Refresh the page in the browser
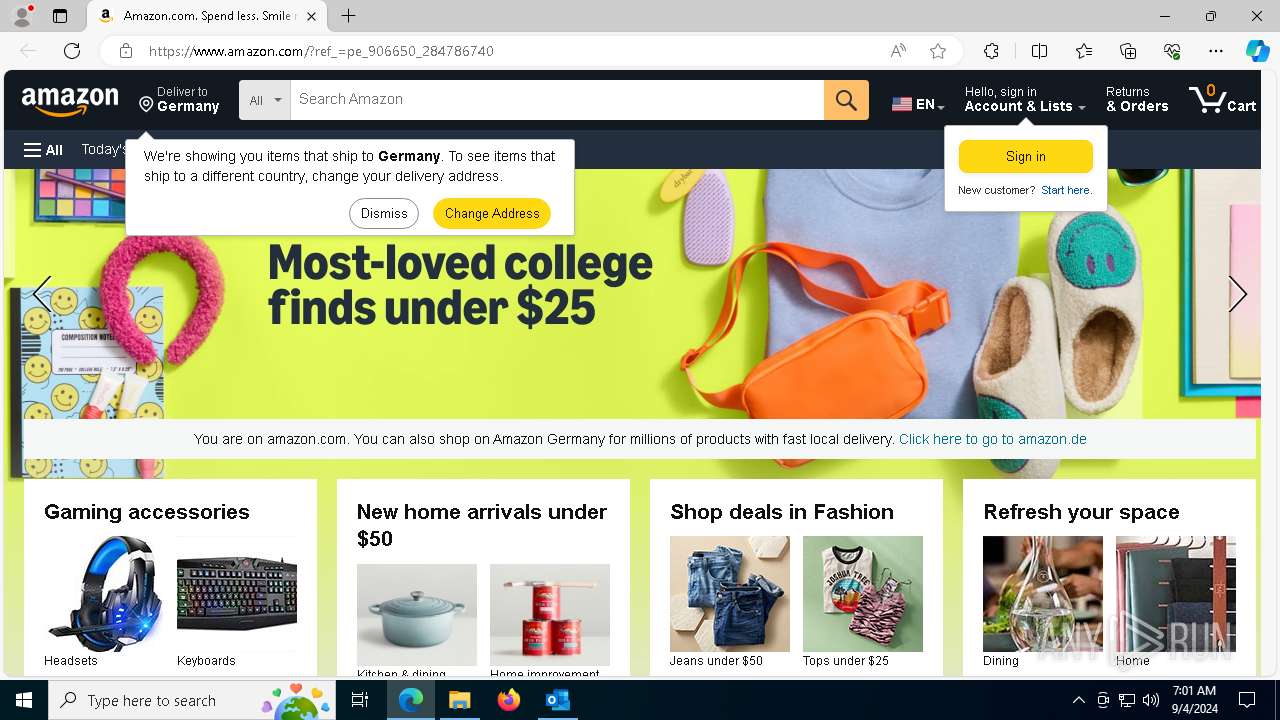This screenshot has width=1280, height=720. [x=72, y=51]
